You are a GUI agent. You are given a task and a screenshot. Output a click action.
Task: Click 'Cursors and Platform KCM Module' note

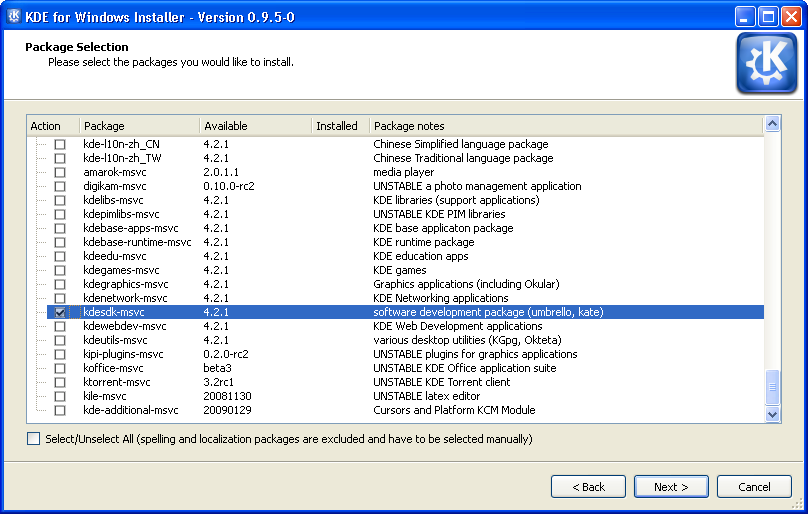(454, 410)
